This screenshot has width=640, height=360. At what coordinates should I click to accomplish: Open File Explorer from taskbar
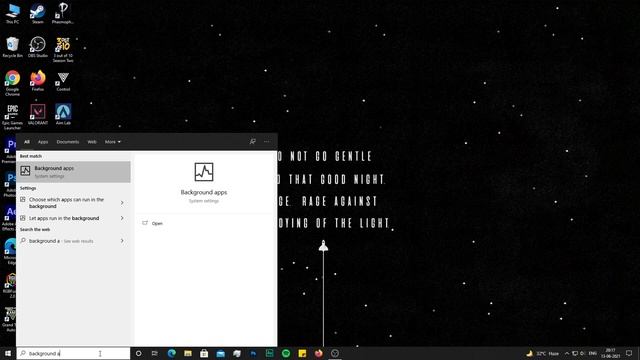(x=188, y=353)
